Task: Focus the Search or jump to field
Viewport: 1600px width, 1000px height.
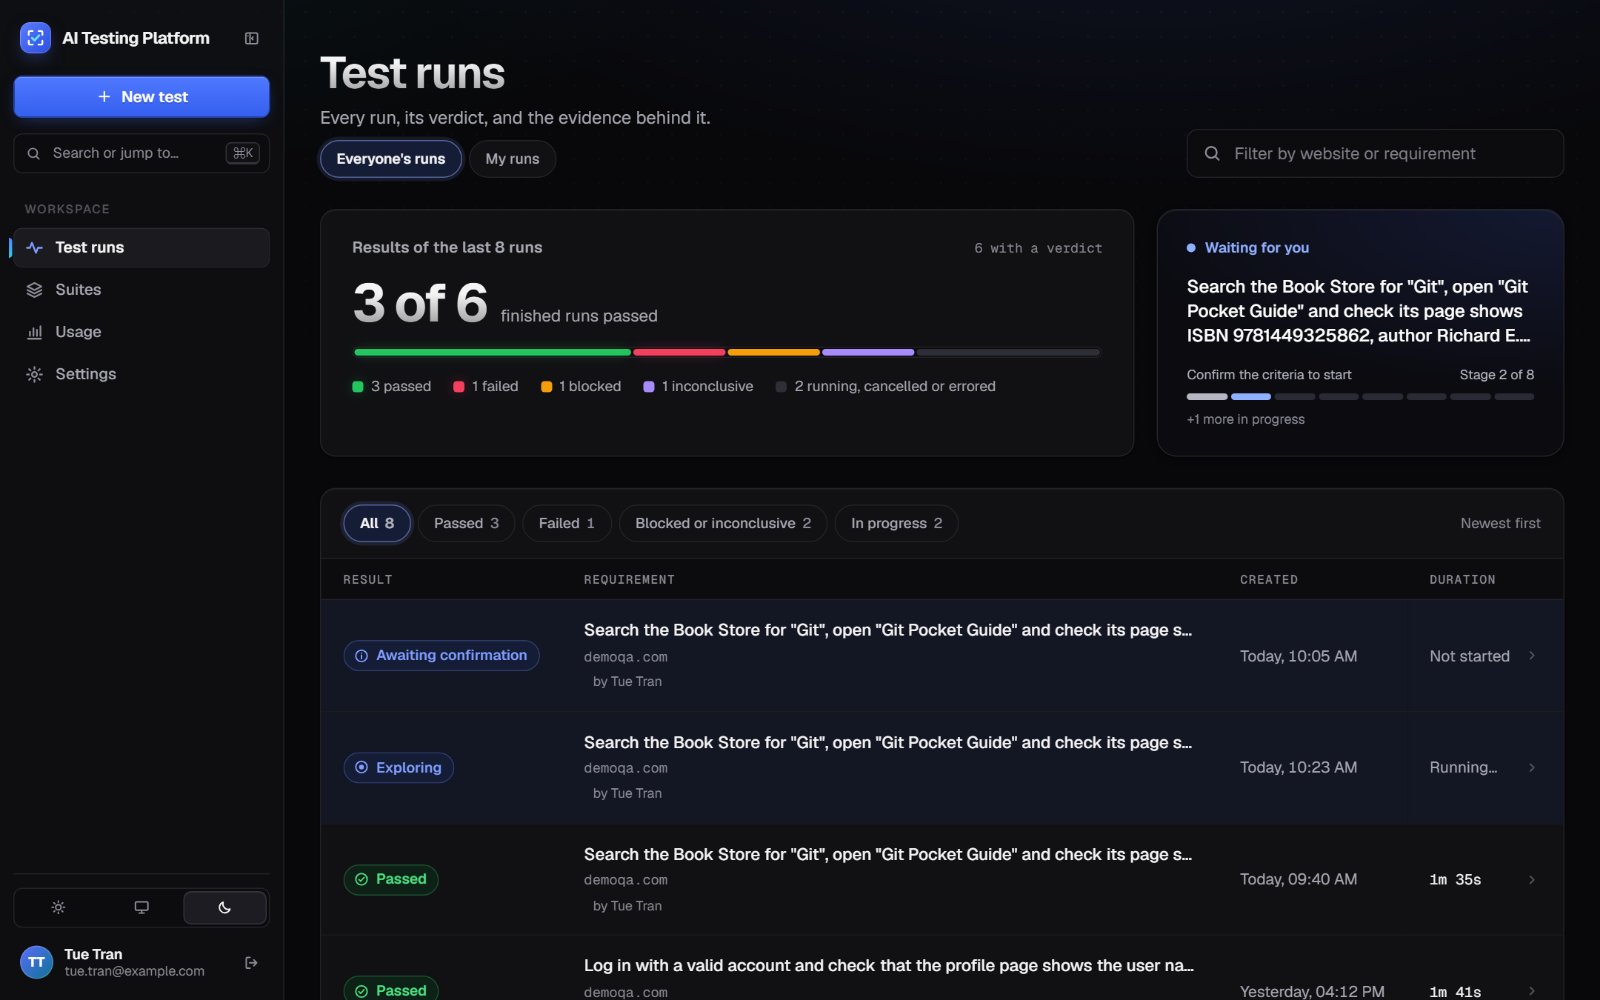Action: pyautogui.click(x=141, y=154)
